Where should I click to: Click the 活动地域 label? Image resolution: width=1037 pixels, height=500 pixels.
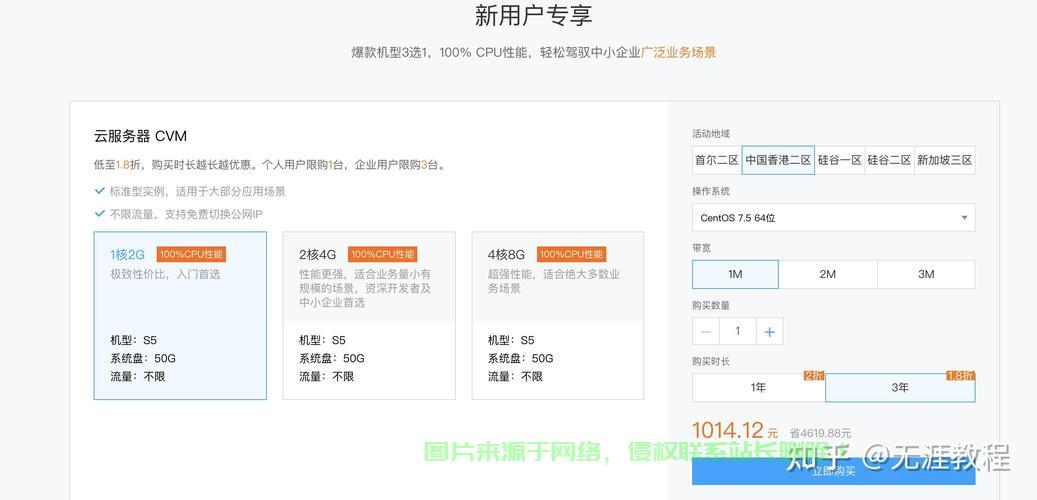[x=711, y=134]
